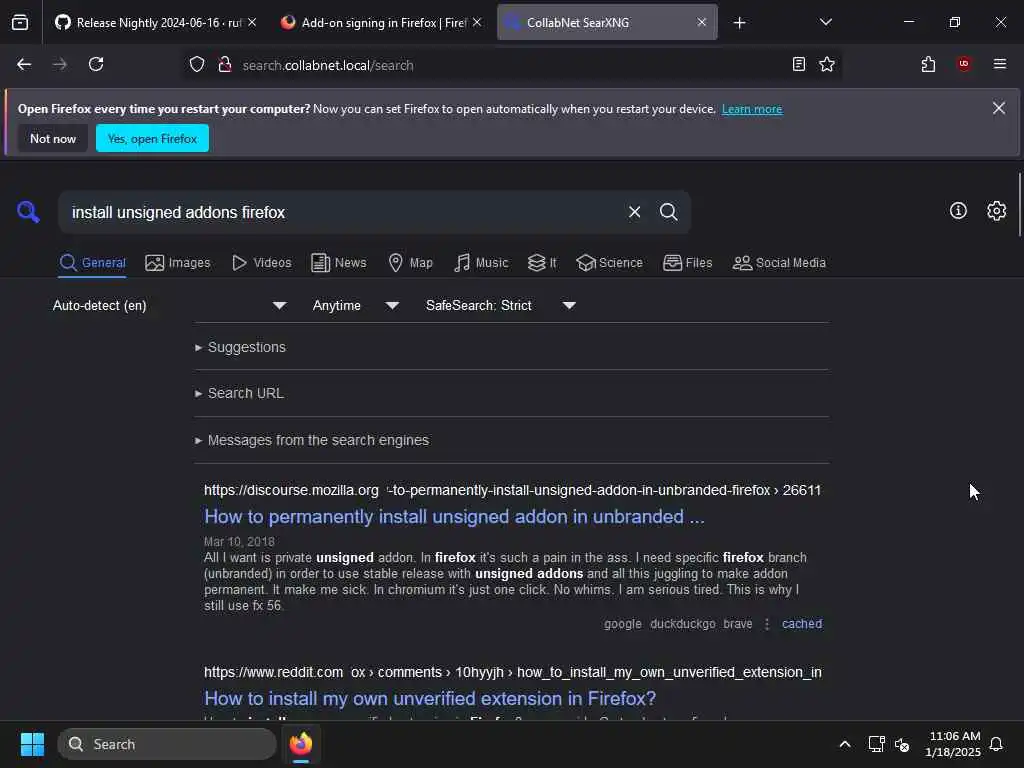Submit search with the magnifier button

coord(669,212)
